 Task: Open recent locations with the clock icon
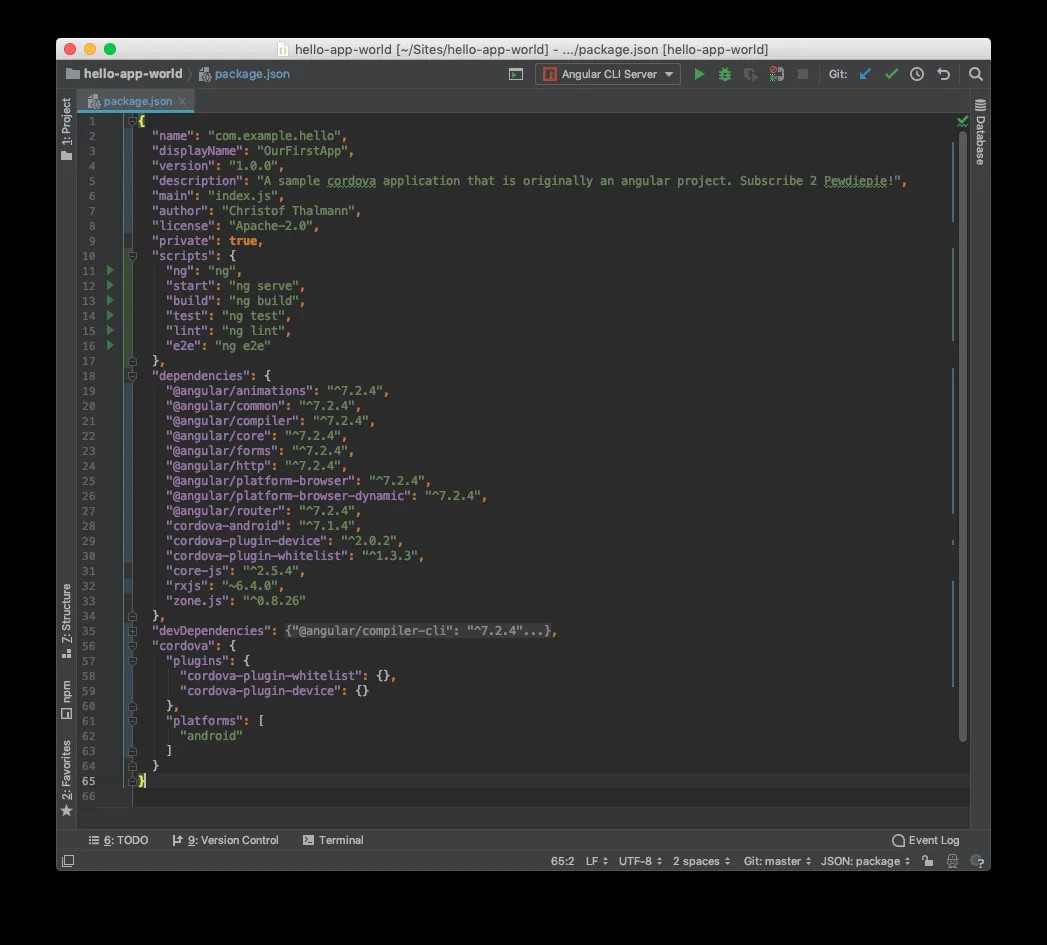(x=916, y=74)
